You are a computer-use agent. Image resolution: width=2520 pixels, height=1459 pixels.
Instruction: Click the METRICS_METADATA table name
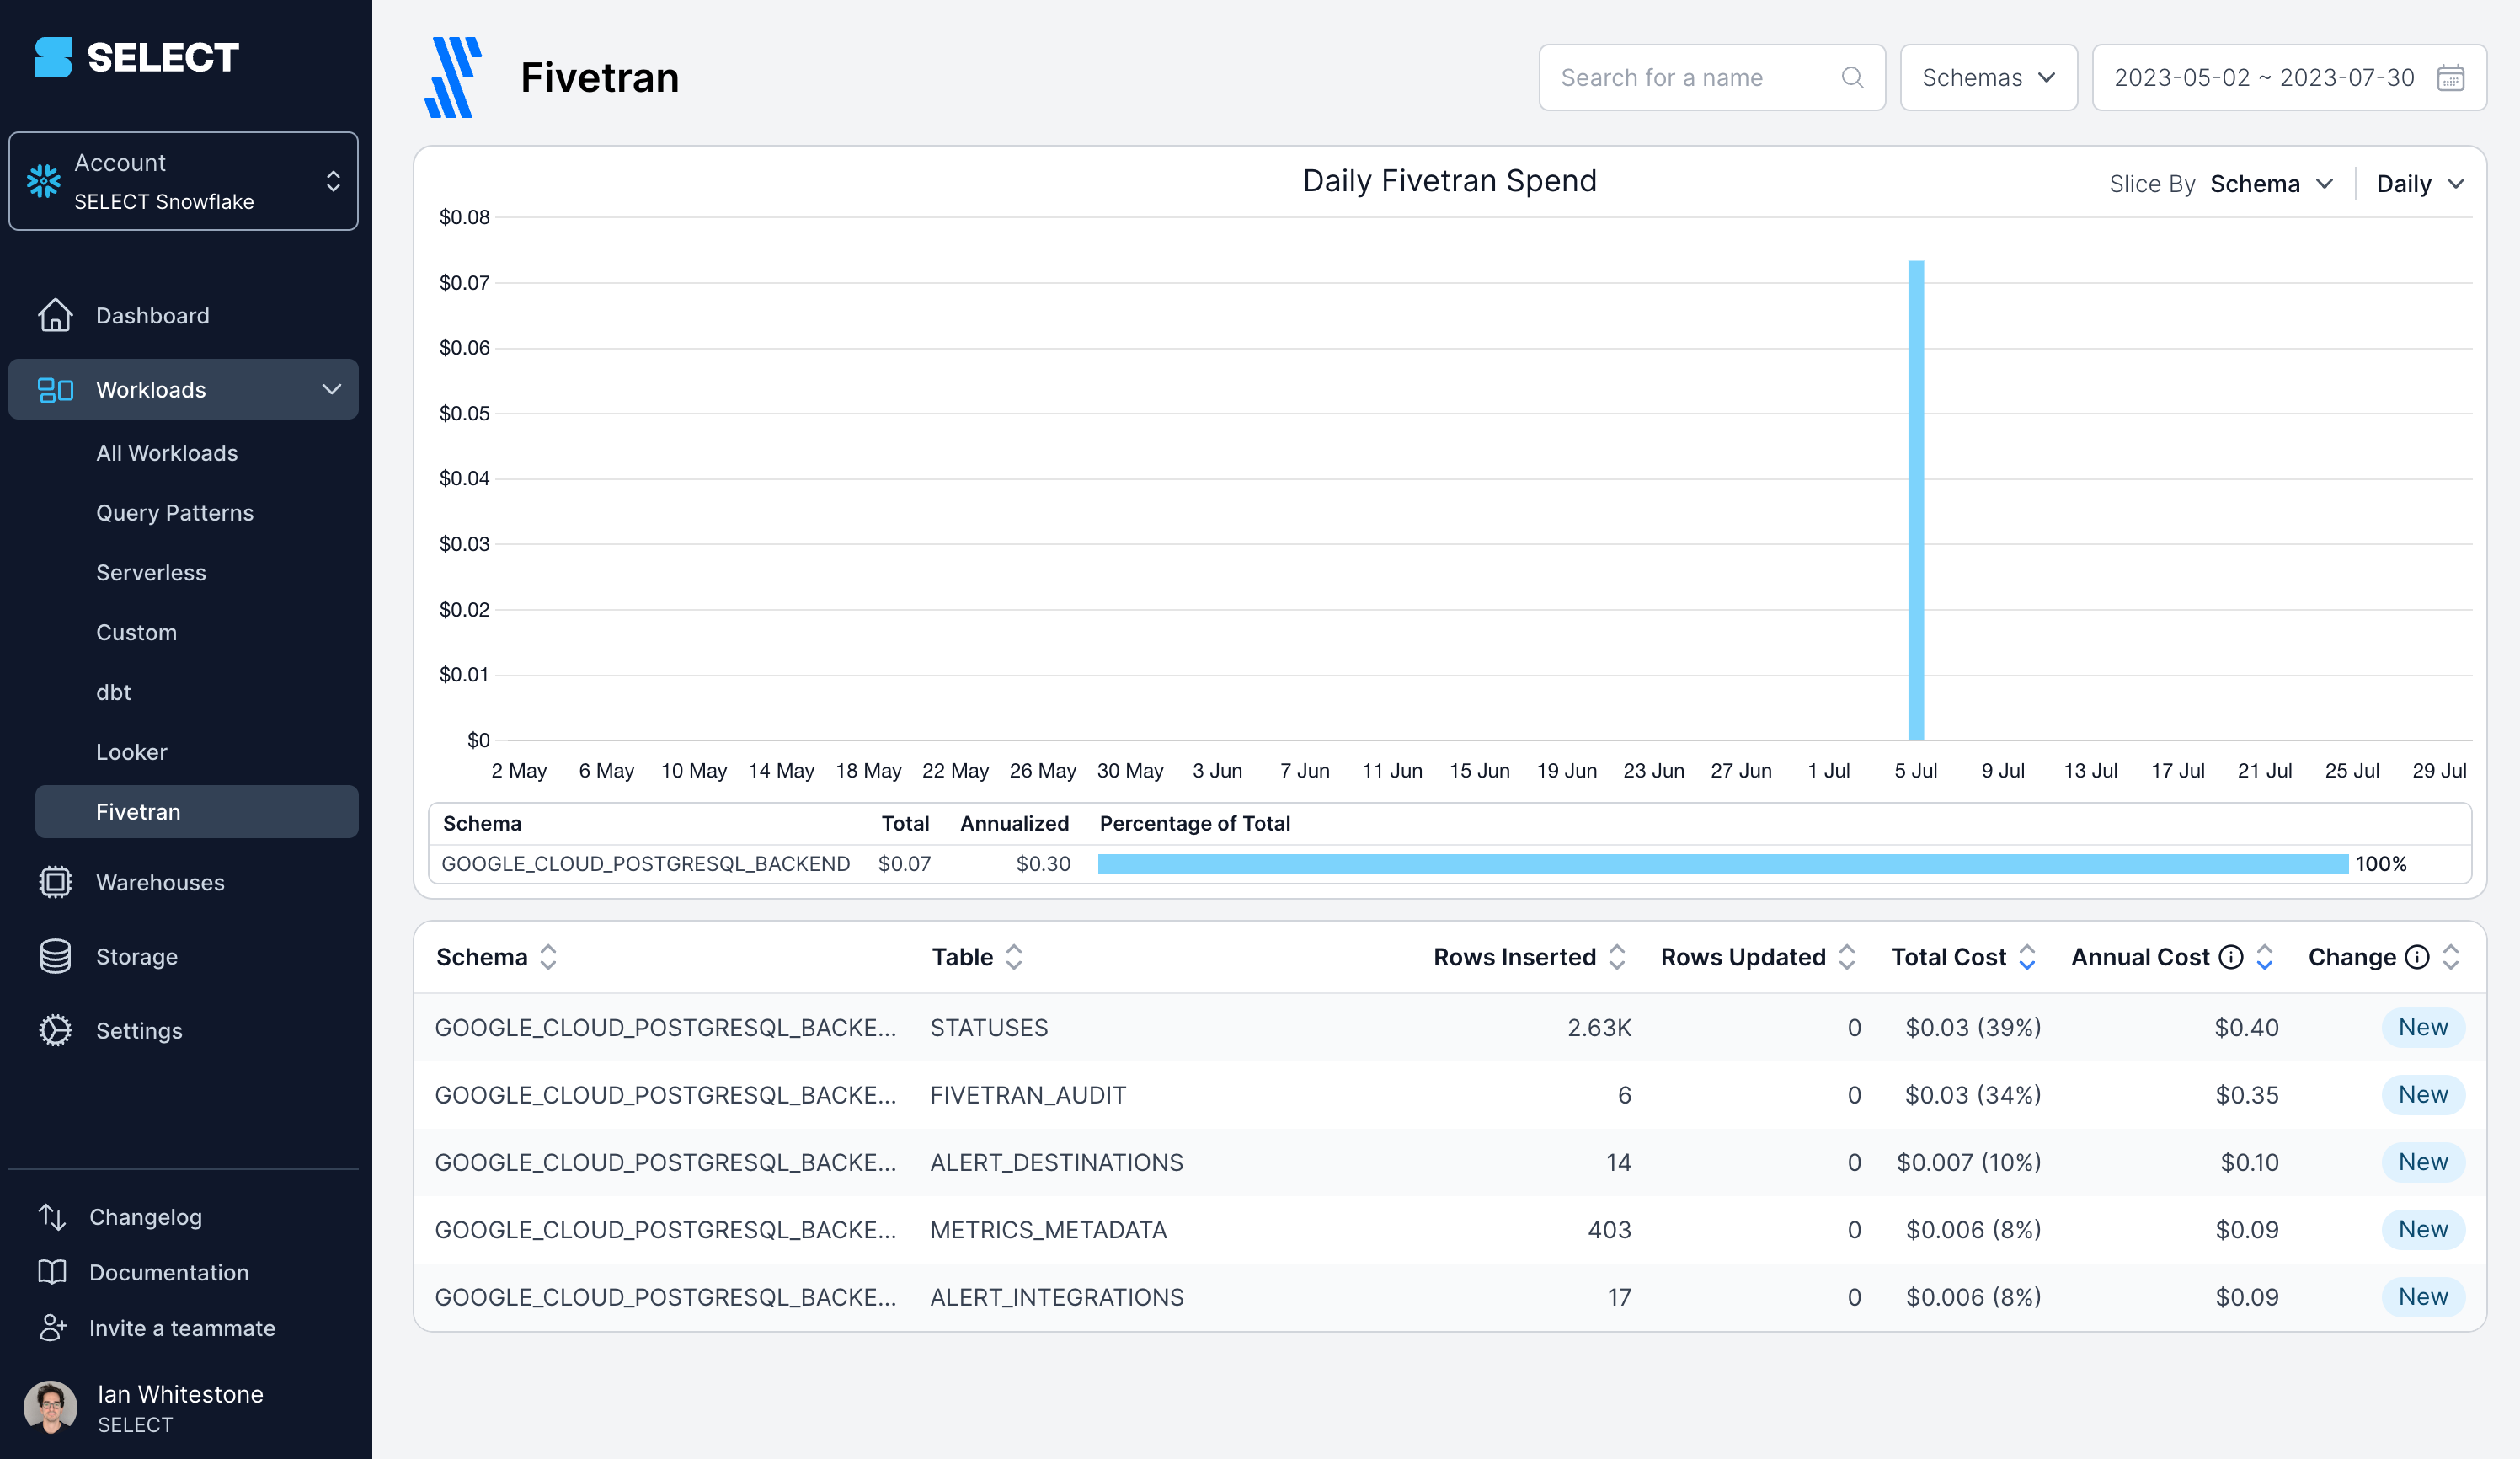point(1049,1230)
